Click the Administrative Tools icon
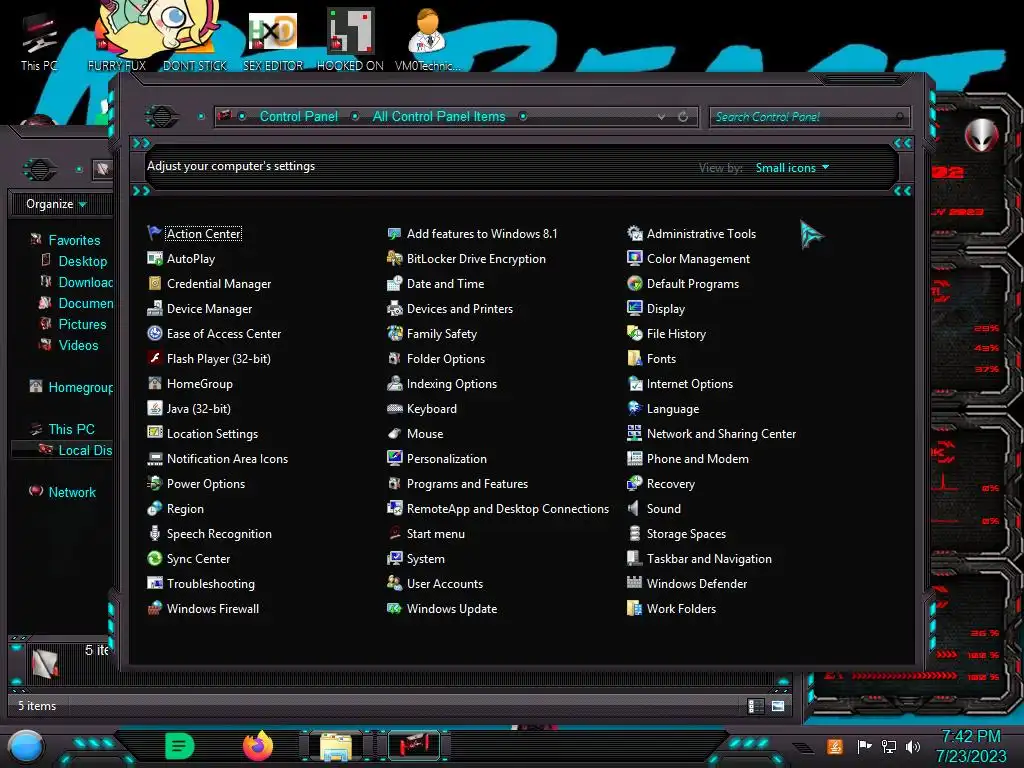1024x768 pixels. tap(634, 233)
